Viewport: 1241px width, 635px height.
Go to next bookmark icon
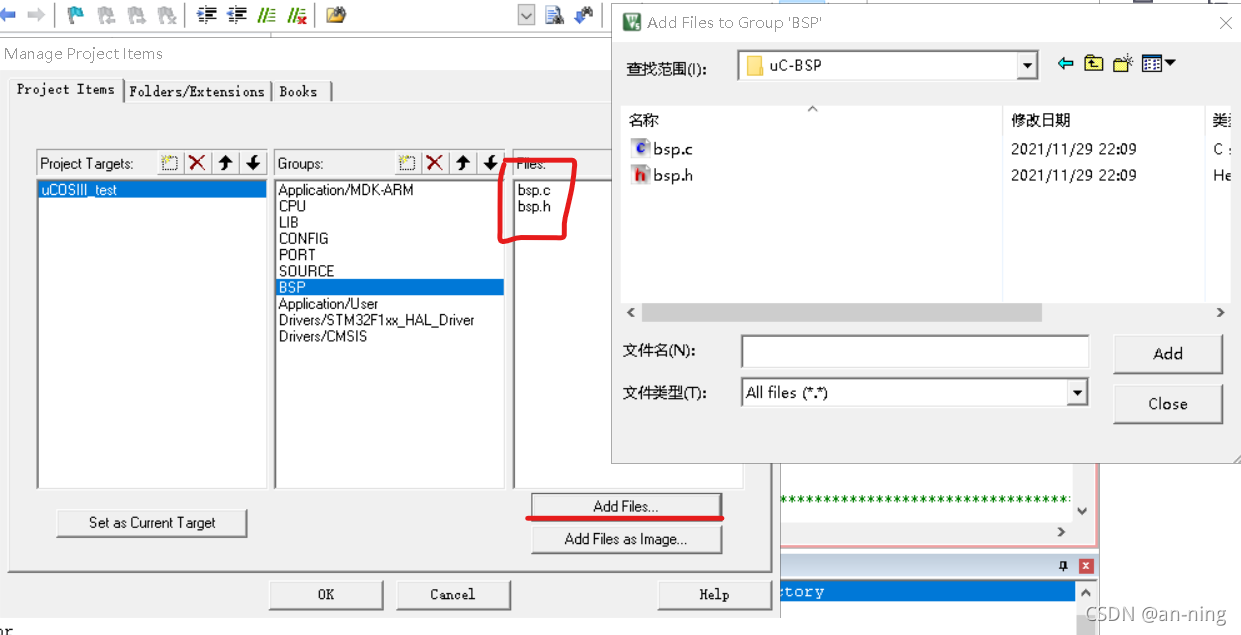tap(136, 15)
